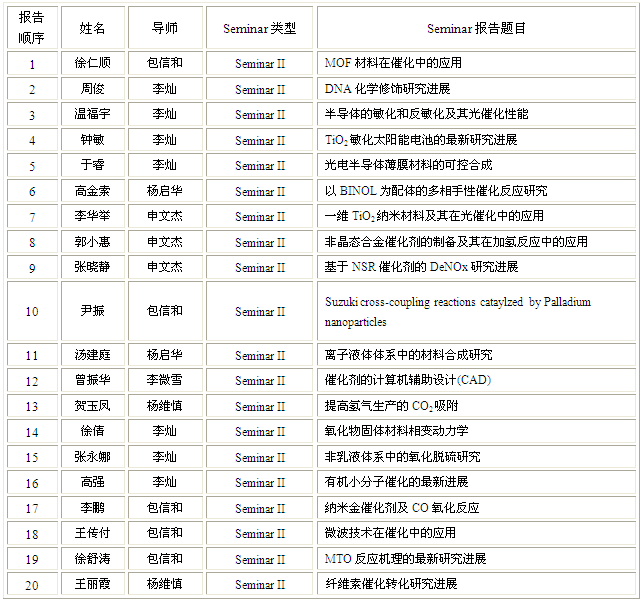The width and height of the screenshot is (642, 600).
Task: Click the 报告顺序 header cell
Action: tap(31, 29)
